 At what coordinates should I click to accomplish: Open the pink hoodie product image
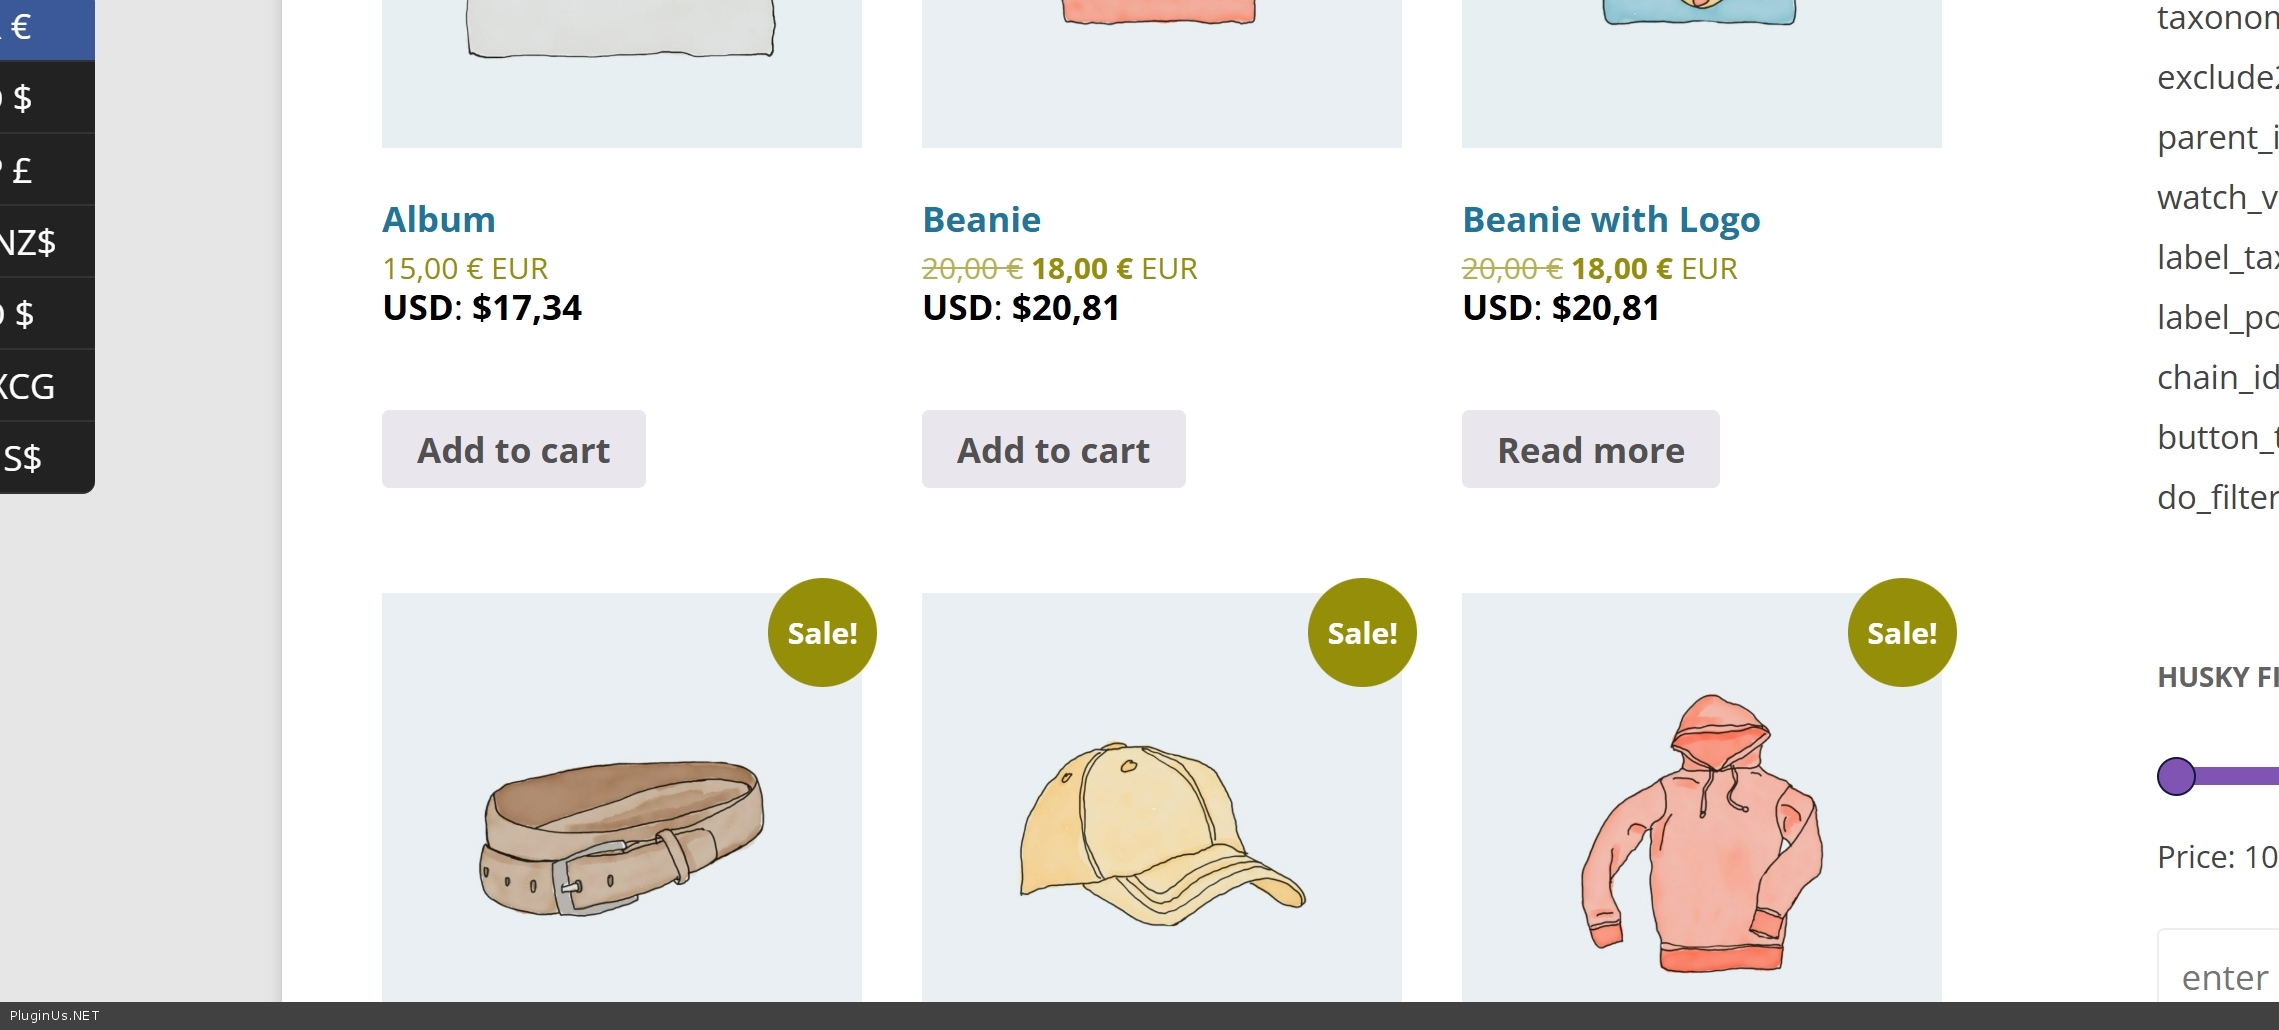coord(1701,836)
